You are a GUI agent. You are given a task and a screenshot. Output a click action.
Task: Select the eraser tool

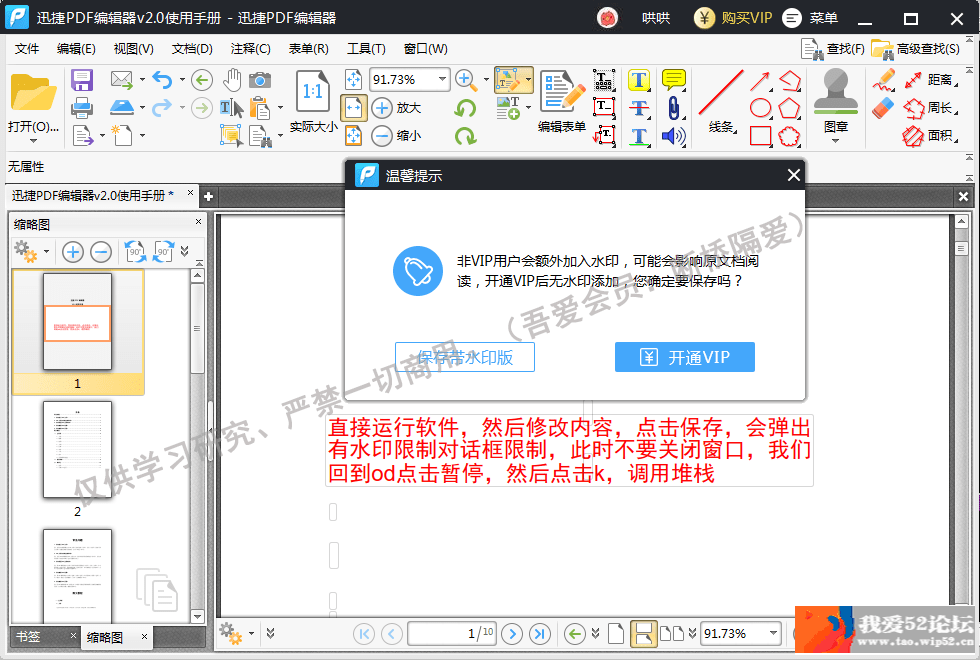pos(883,108)
